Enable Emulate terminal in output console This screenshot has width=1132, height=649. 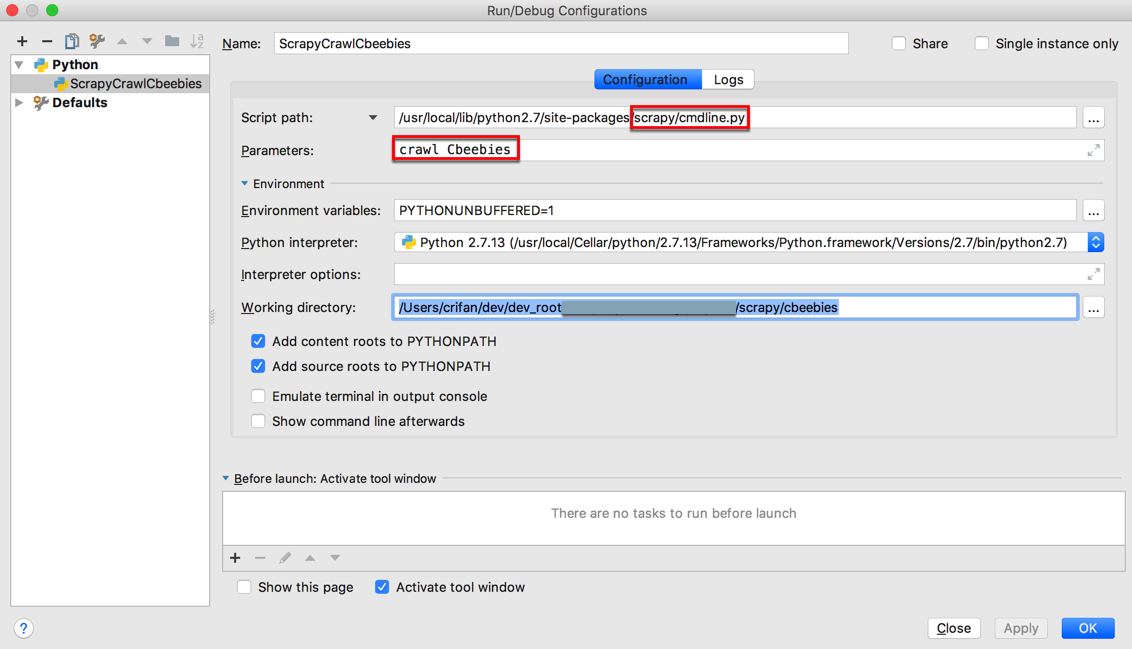(x=258, y=396)
